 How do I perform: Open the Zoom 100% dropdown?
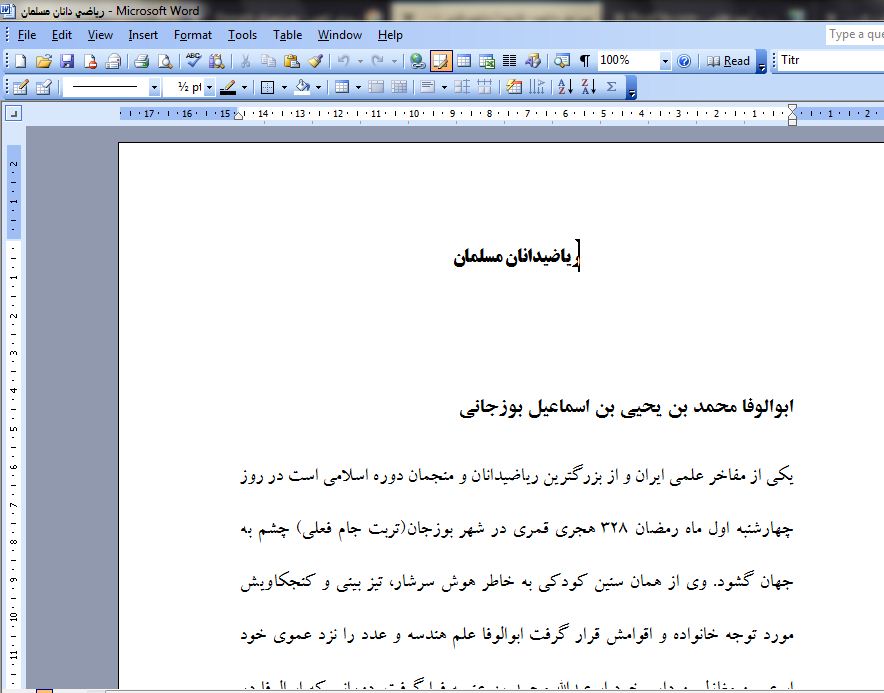[x=665, y=61]
